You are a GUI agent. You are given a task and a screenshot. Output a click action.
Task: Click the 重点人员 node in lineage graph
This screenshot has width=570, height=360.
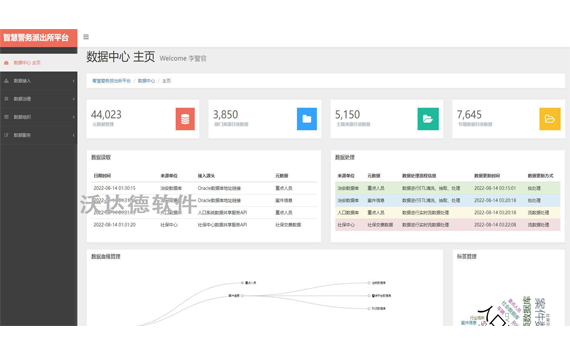[x=249, y=283]
